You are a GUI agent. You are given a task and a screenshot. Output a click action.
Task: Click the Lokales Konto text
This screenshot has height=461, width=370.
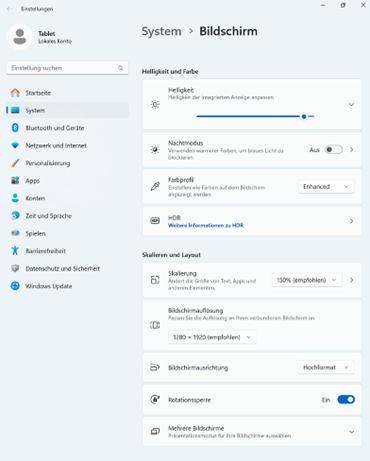(x=55, y=41)
